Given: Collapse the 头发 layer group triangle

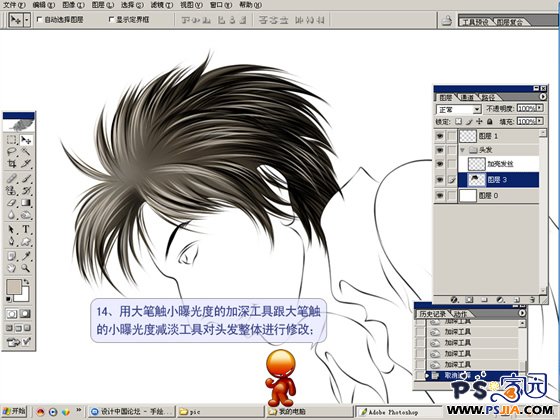Looking at the screenshot, I should click(463, 150).
